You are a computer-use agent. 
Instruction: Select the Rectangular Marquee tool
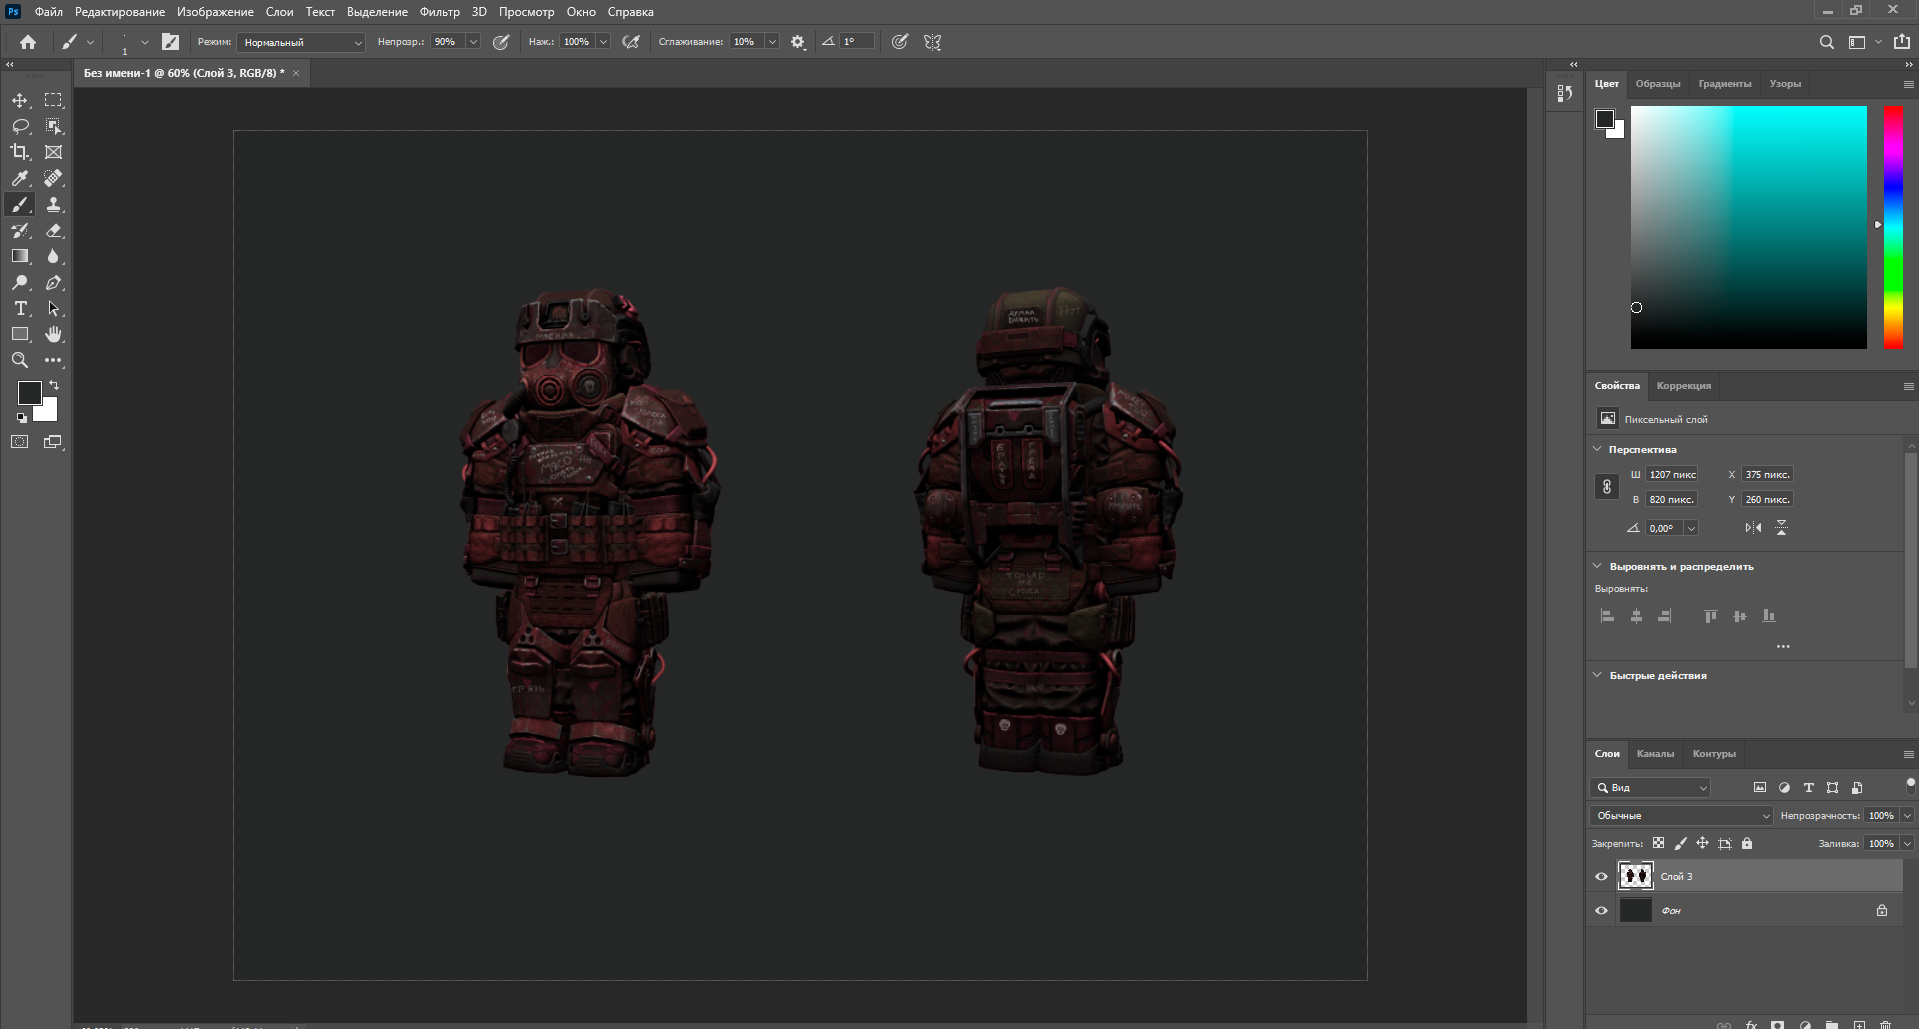pos(54,100)
